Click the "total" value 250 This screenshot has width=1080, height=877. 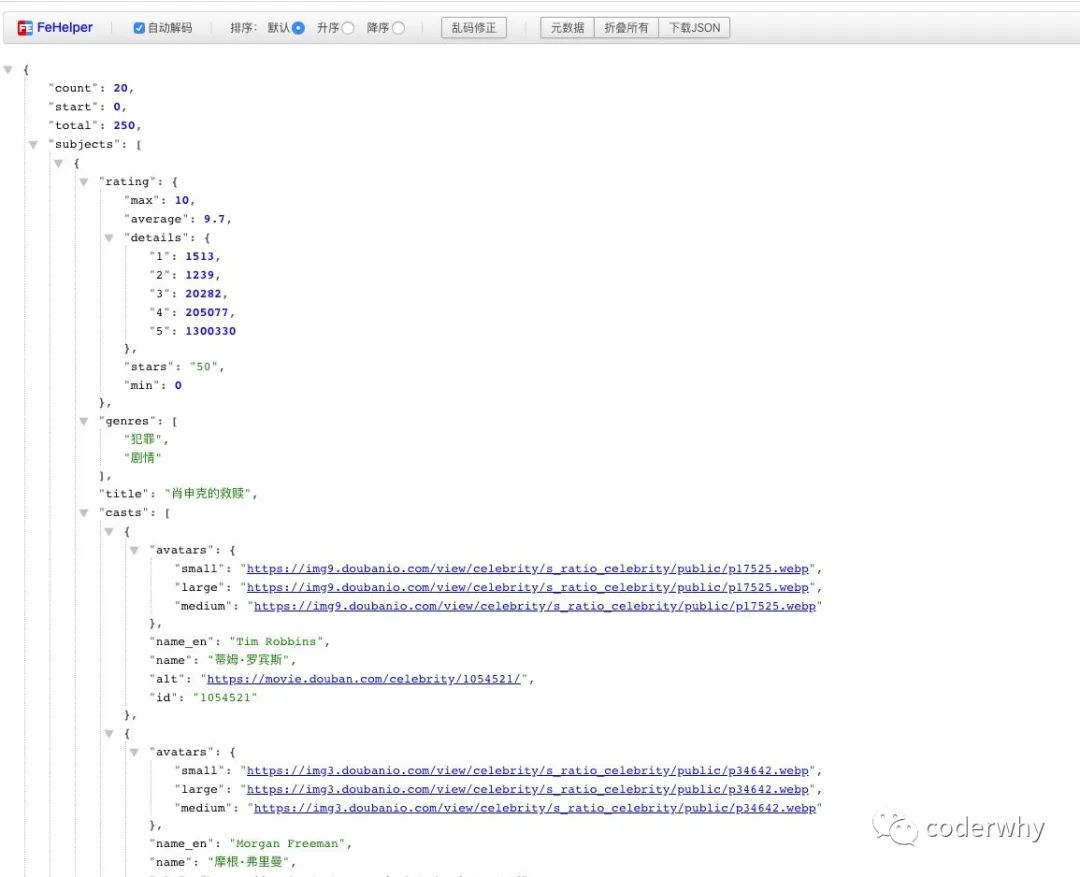[124, 125]
